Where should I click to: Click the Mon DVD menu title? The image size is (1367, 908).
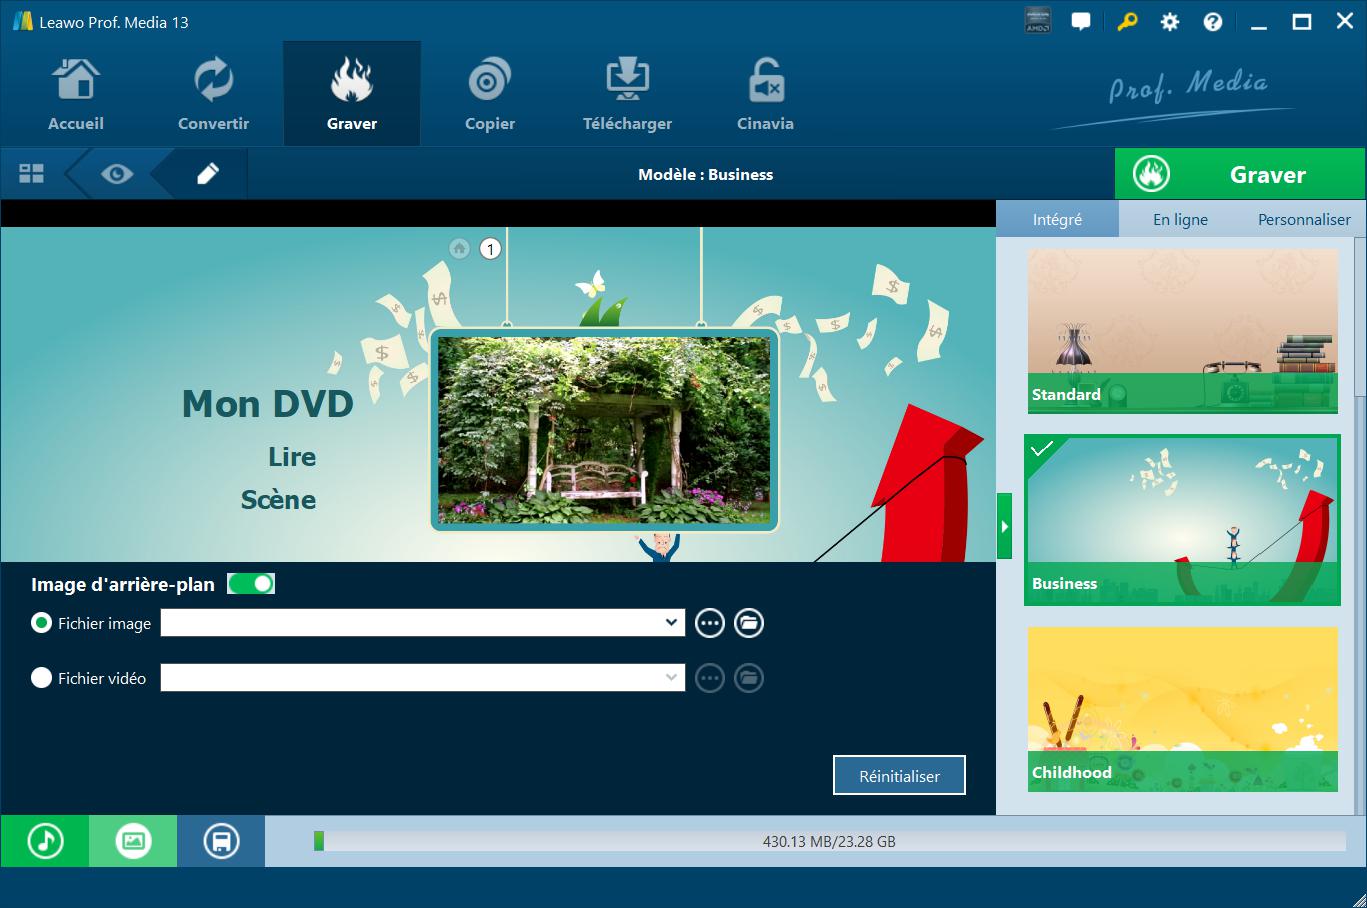click(x=268, y=404)
